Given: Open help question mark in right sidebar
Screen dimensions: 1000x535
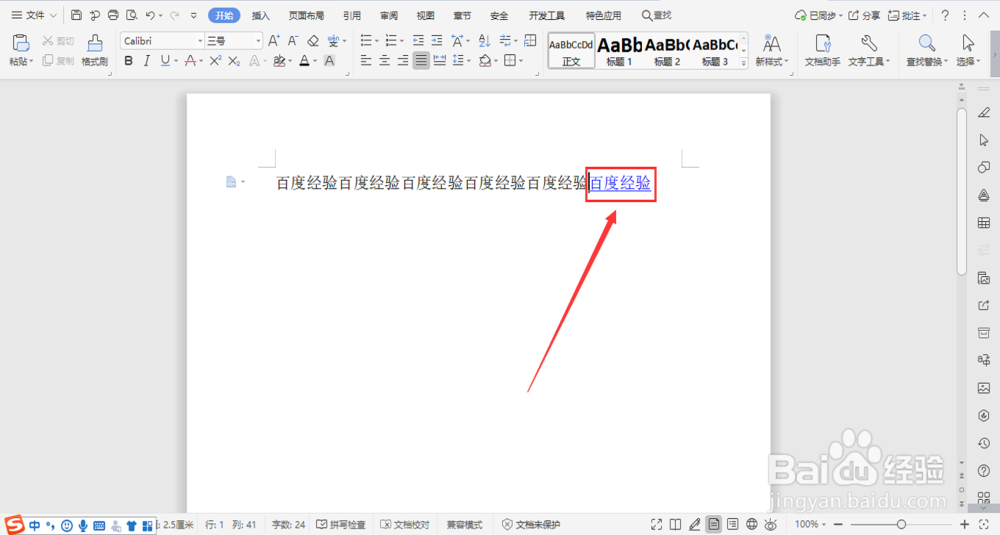Looking at the screenshot, I should (984, 471).
